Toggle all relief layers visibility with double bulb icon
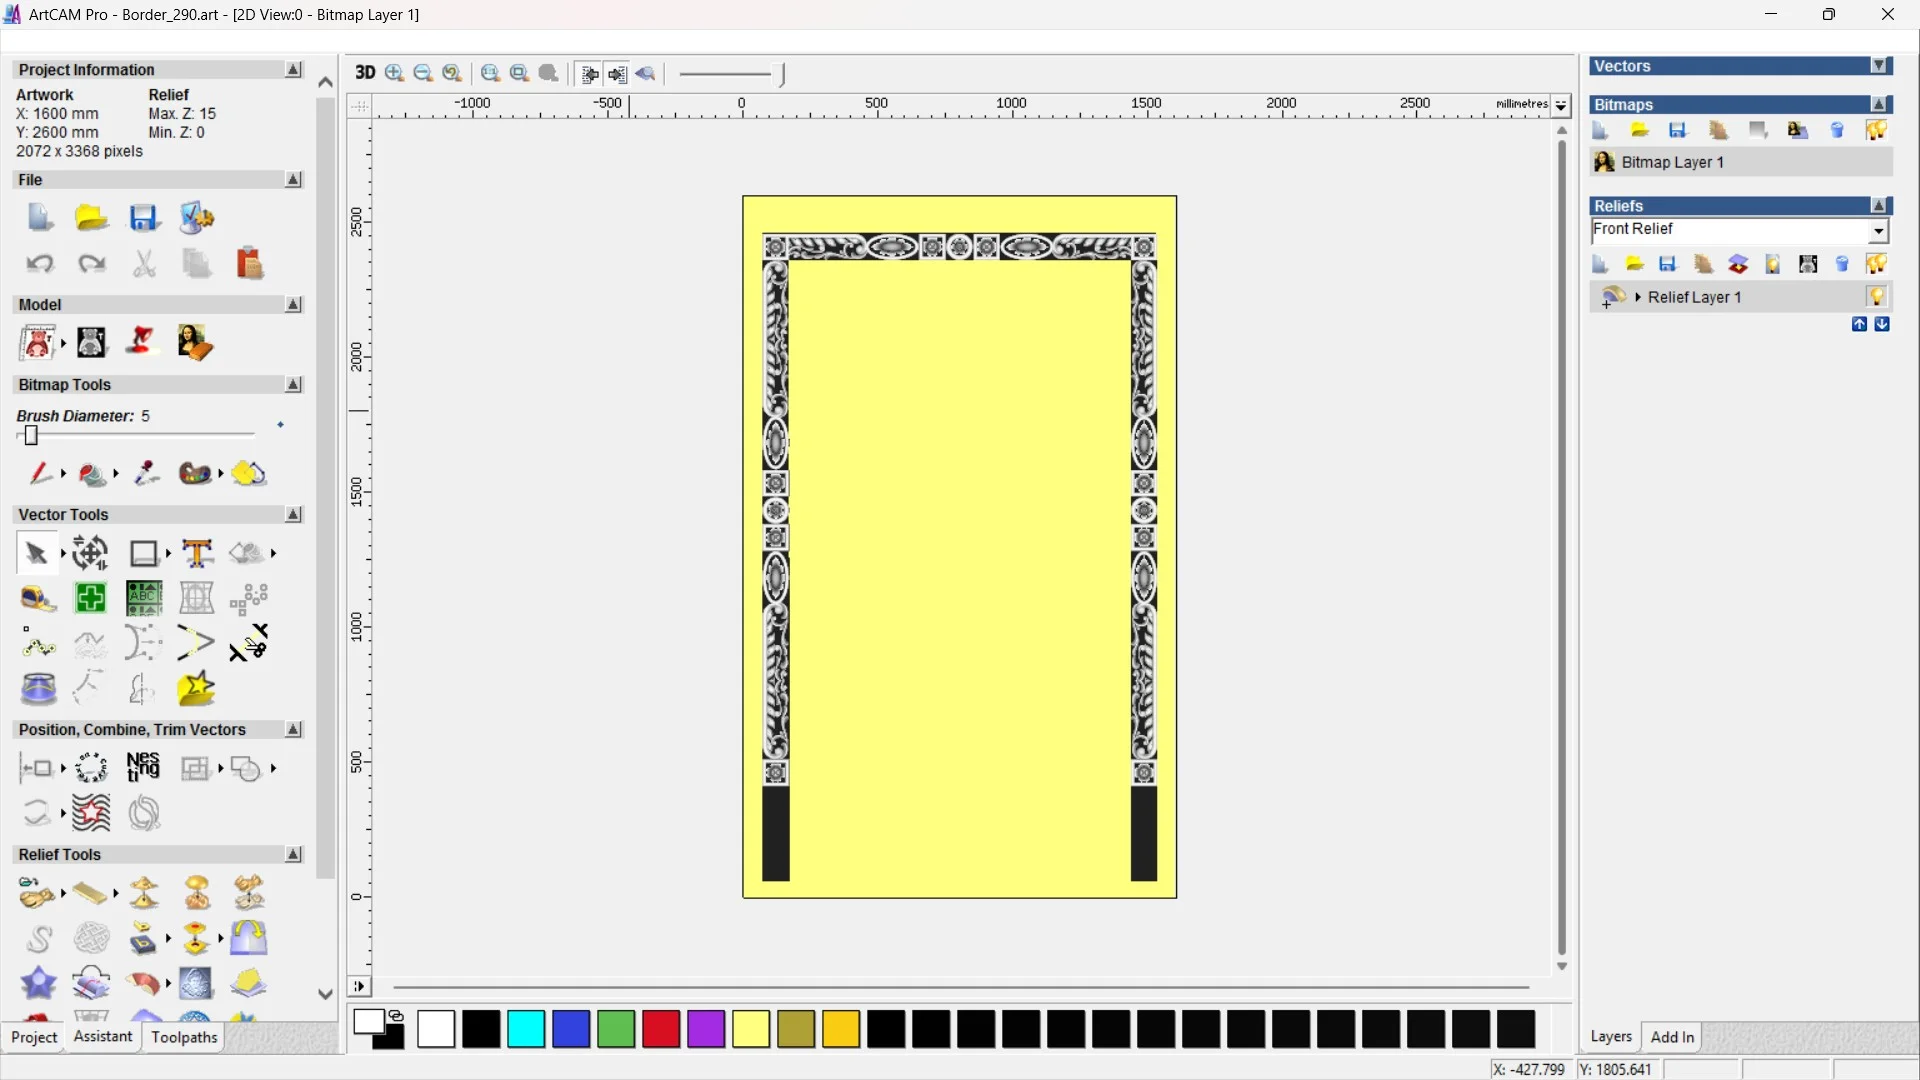The image size is (1920, 1080). 1877,263
